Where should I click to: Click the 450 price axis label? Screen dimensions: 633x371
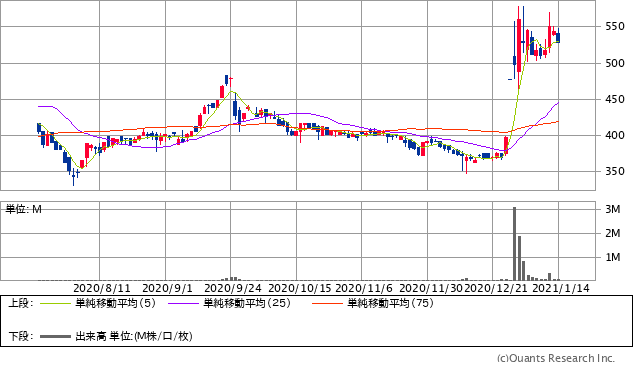615,99
